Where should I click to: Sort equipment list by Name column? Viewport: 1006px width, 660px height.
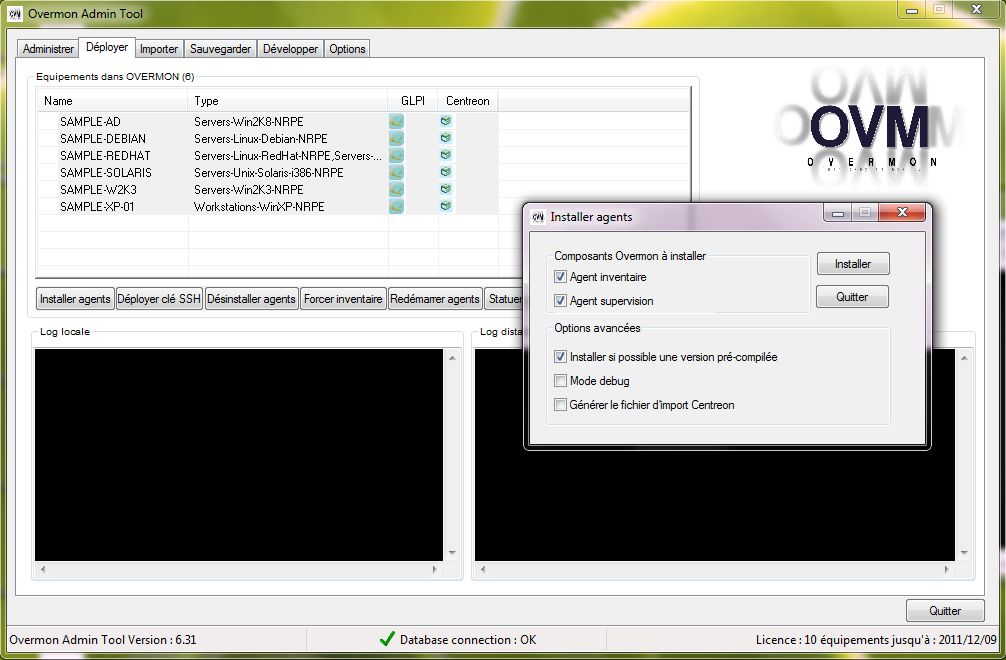(113, 101)
